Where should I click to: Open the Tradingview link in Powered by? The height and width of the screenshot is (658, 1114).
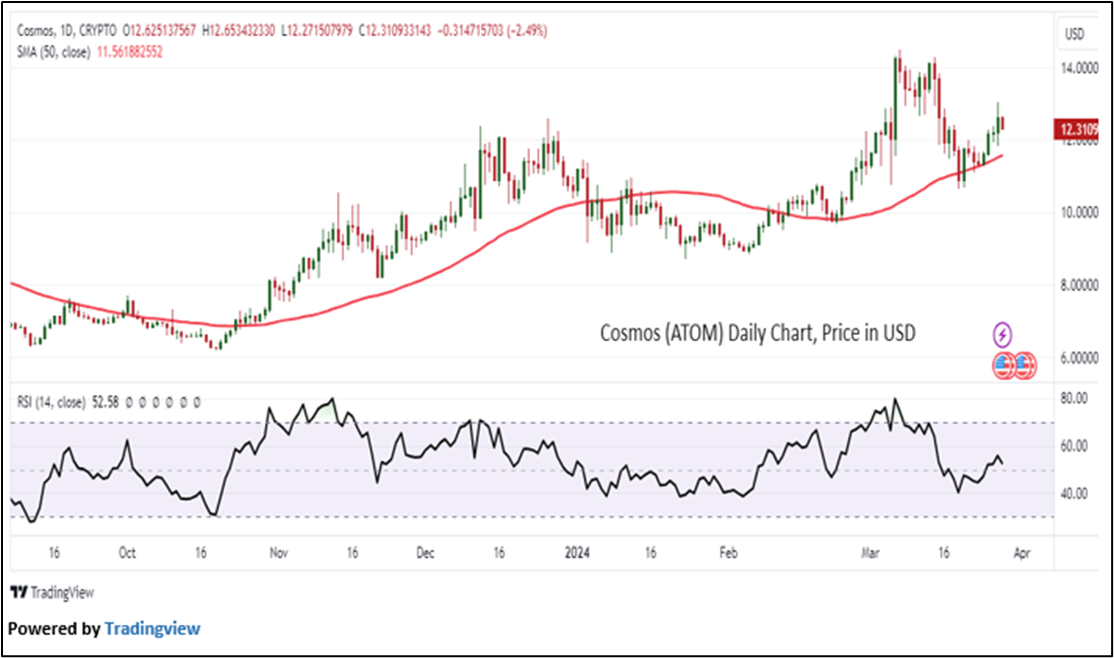152,628
